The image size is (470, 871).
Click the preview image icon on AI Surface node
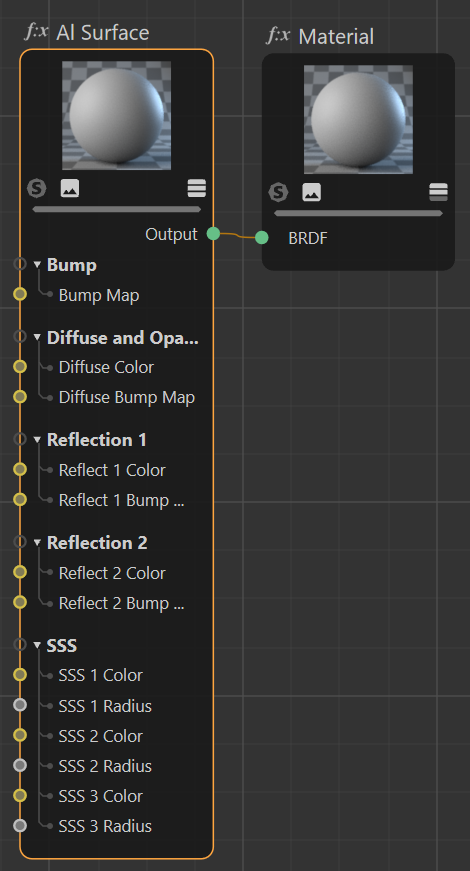click(x=69, y=188)
